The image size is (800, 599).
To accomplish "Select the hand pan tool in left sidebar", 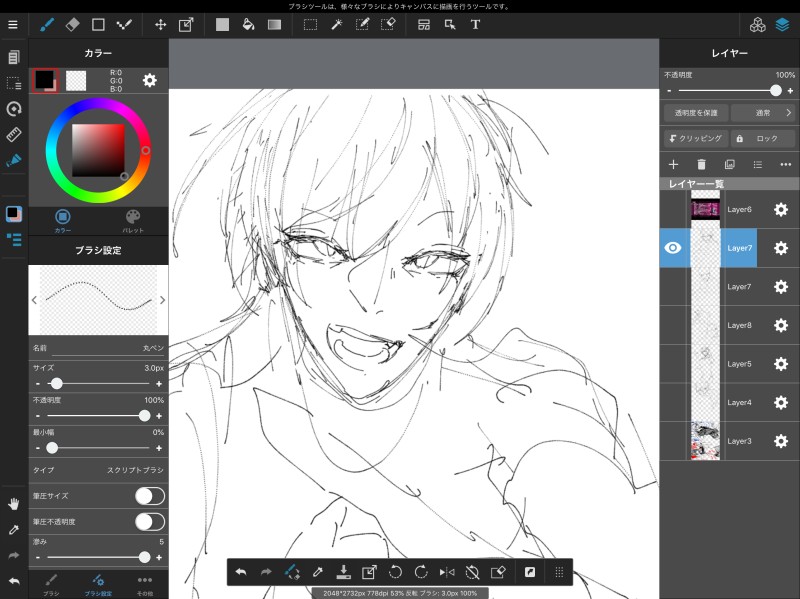I will (x=14, y=504).
